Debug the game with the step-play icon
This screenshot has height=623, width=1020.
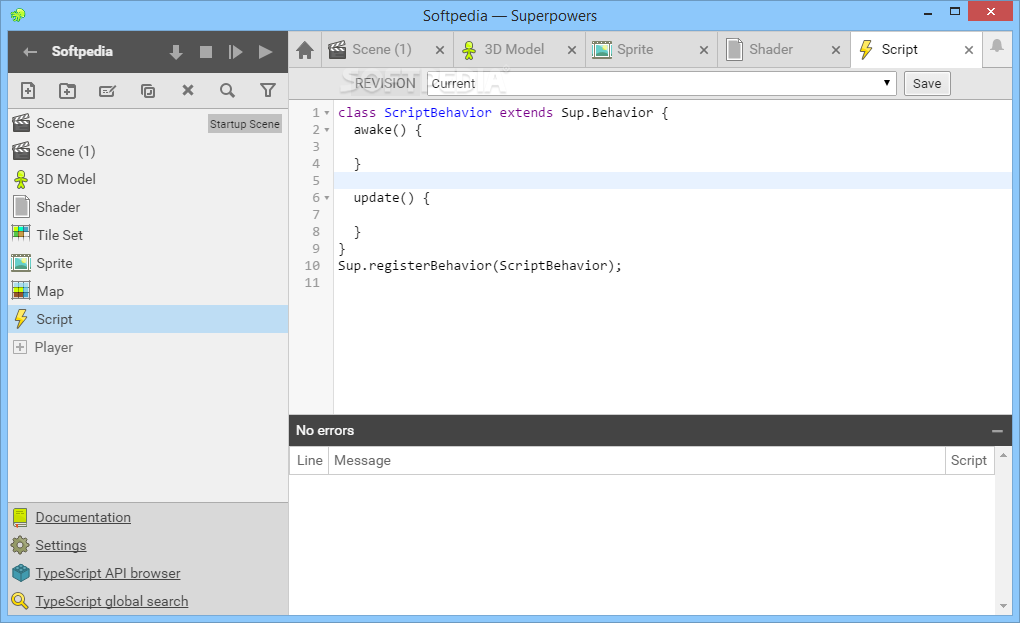(x=235, y=52)
